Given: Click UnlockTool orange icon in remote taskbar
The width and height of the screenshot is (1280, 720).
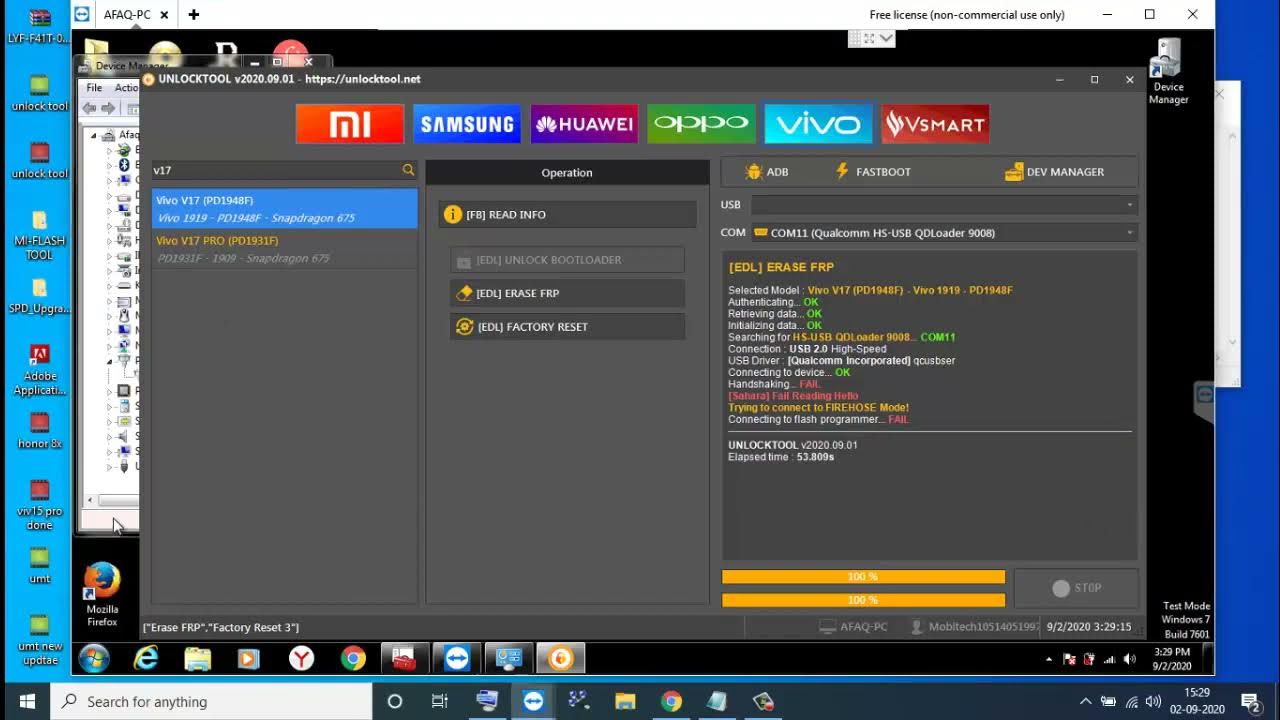Looking at the screenshot, I should [560, 658].
